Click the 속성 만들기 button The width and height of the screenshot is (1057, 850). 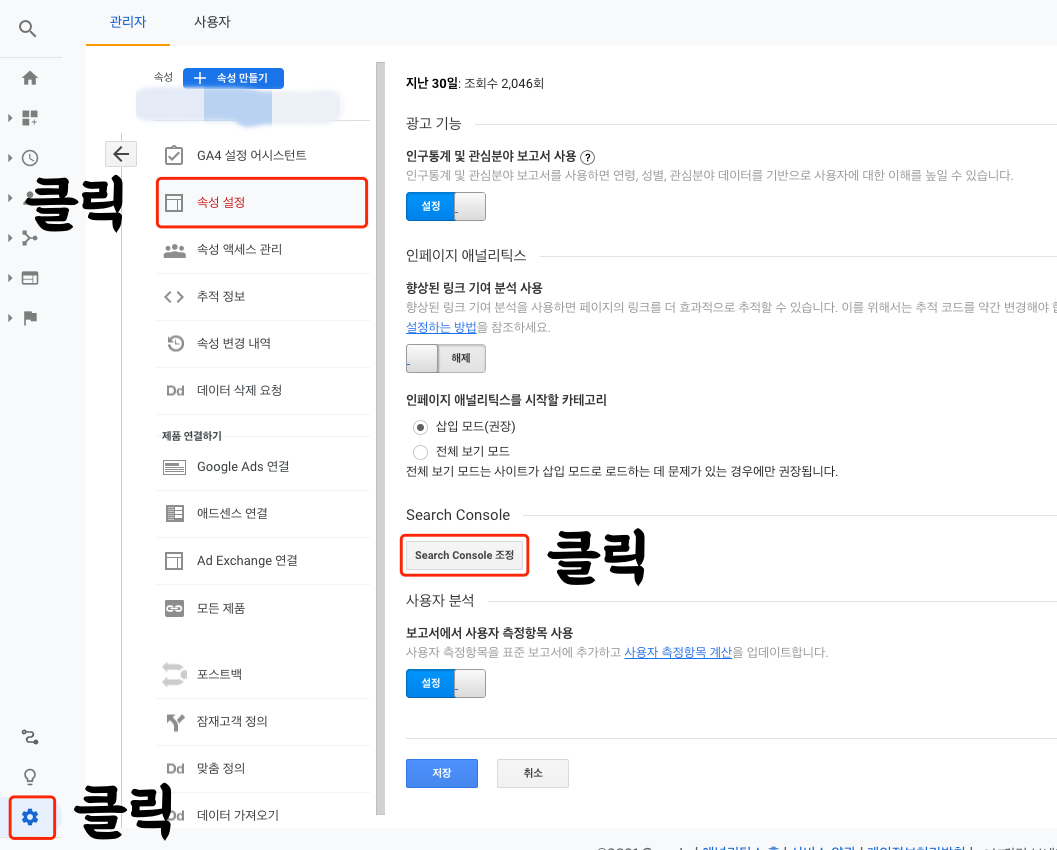coord(233,78)
